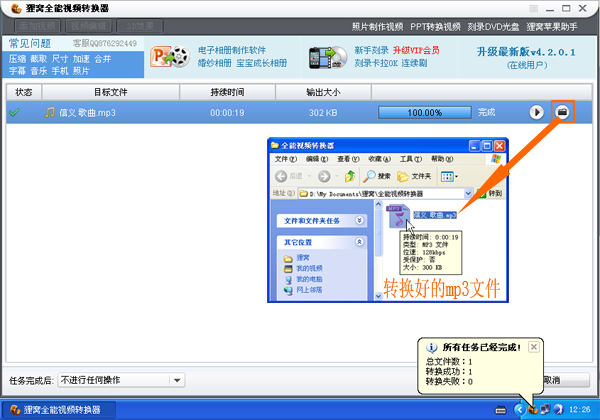
Task: Click 电子相册制作软件 link
Action: pos(232,50)
